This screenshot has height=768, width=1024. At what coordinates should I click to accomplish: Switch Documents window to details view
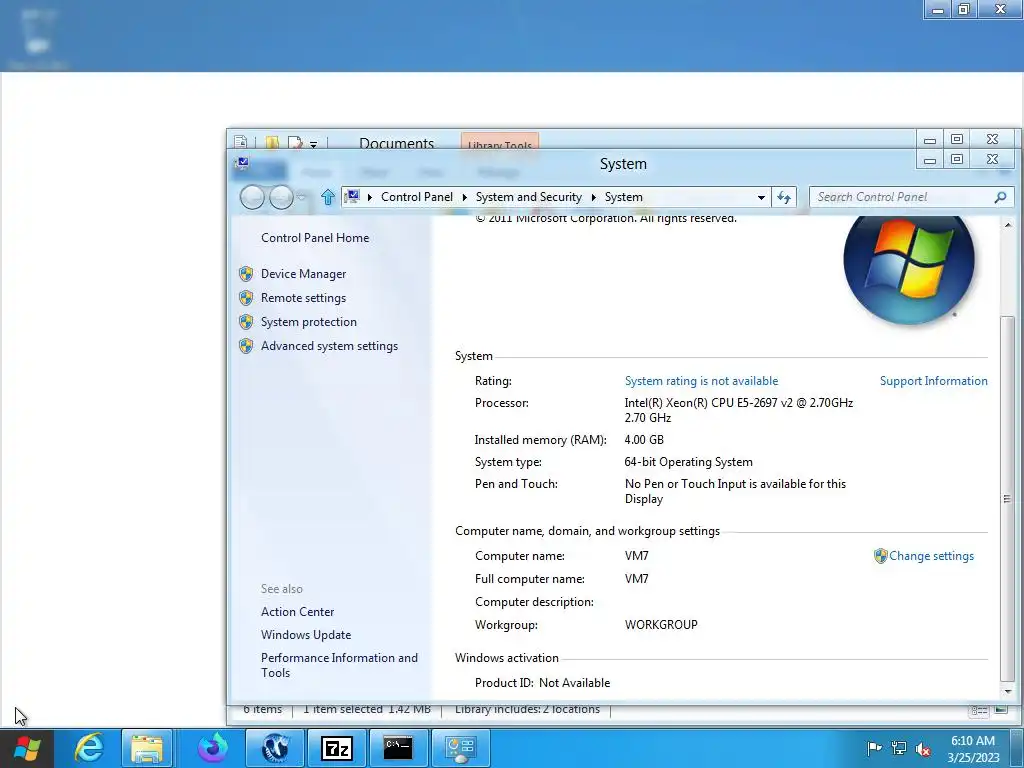click(x=978, y=711)
